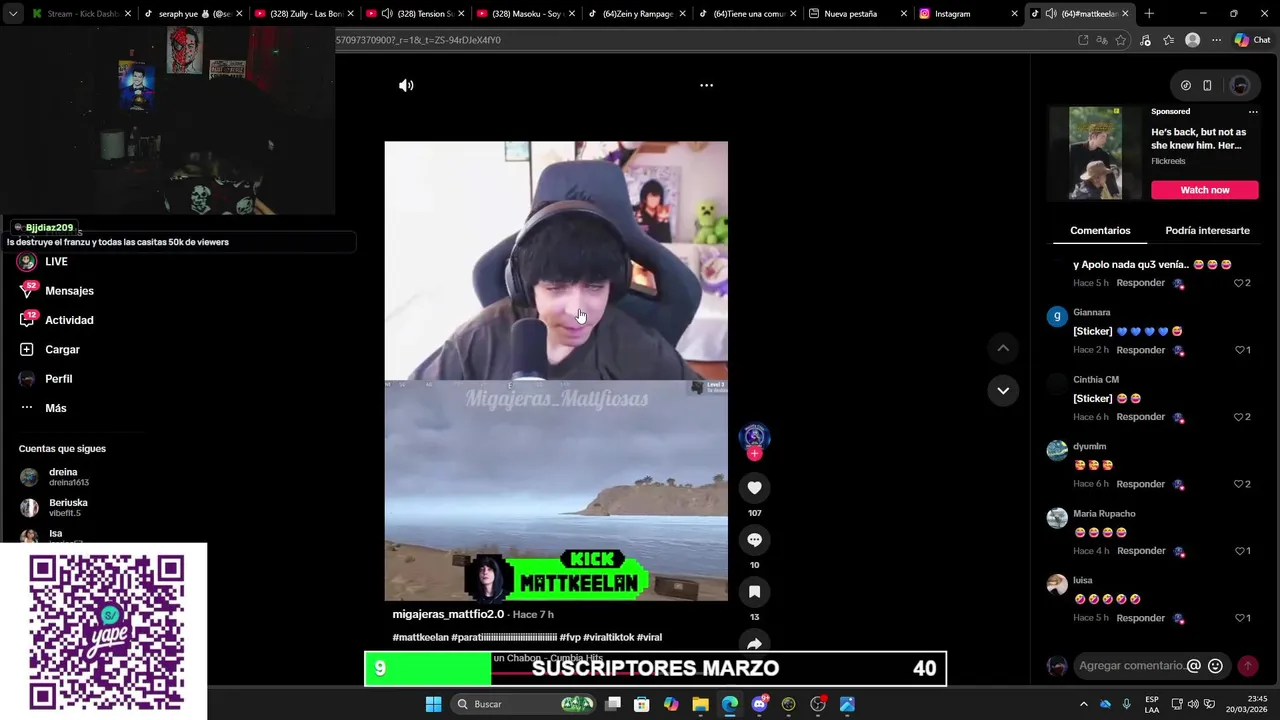Open the emoji picker in comment box
The width and height of the screenshot is (1280, 720).
point(1215,666)
